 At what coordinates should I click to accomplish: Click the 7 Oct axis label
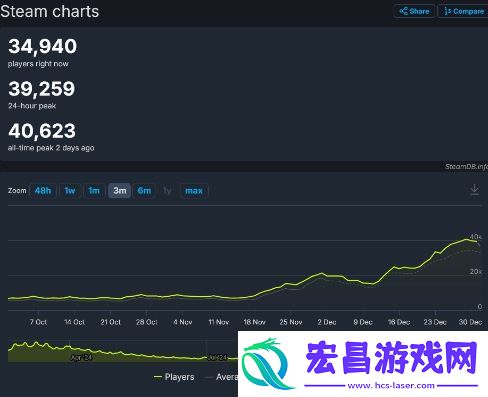click(38, 322)
